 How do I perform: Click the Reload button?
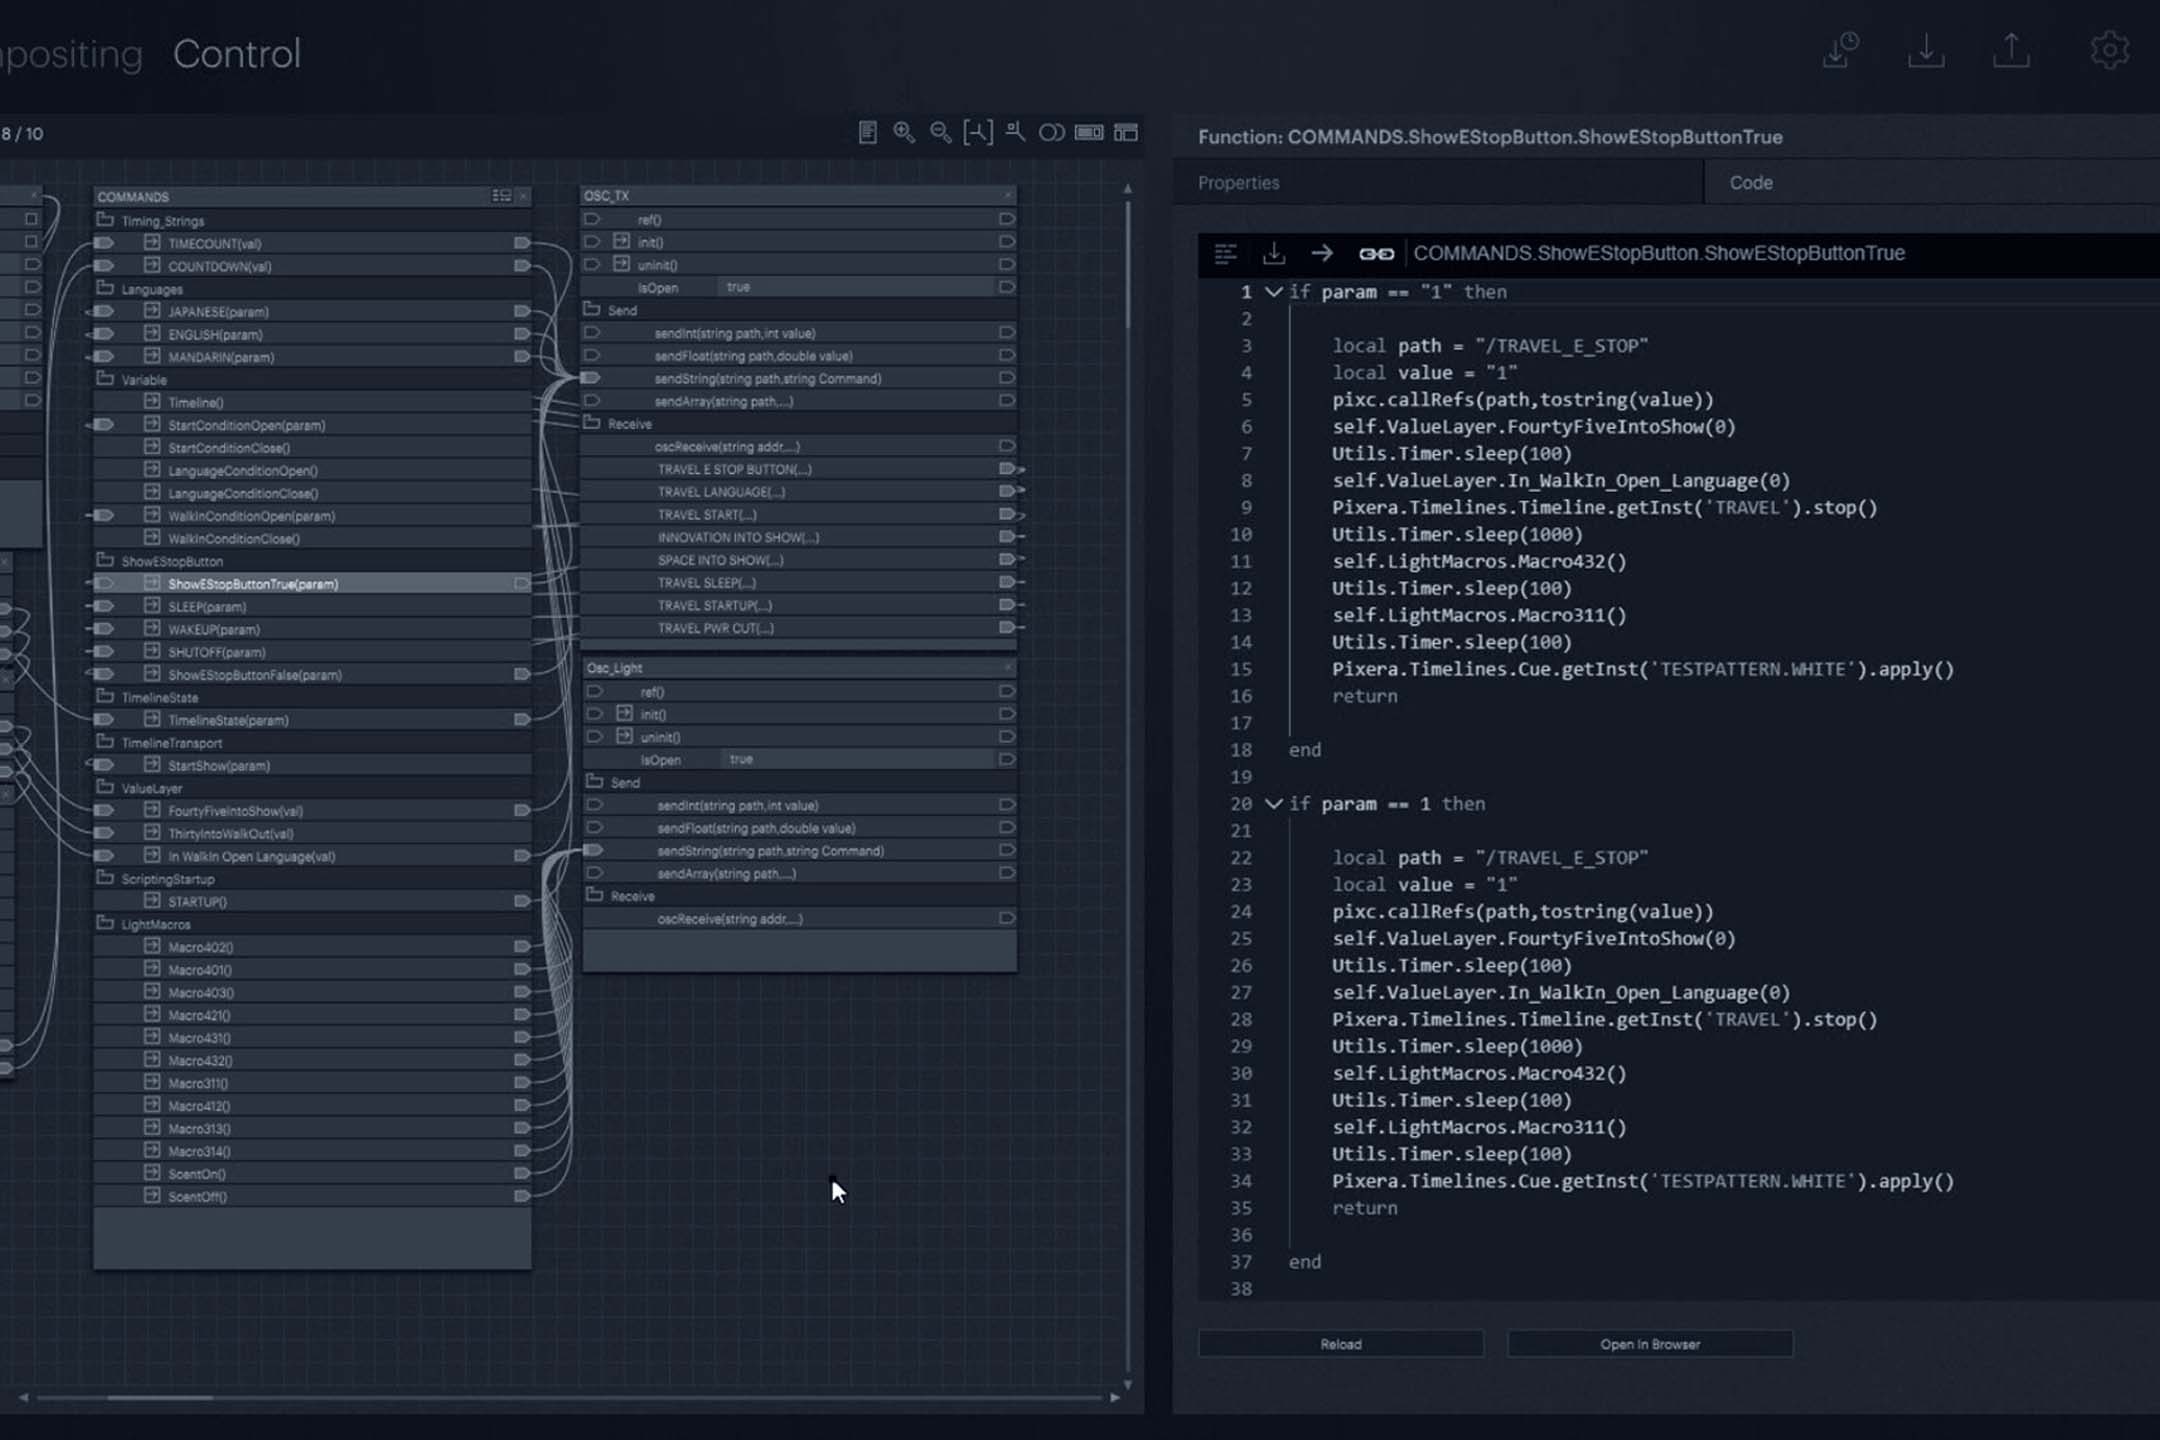[1341, 1344]
